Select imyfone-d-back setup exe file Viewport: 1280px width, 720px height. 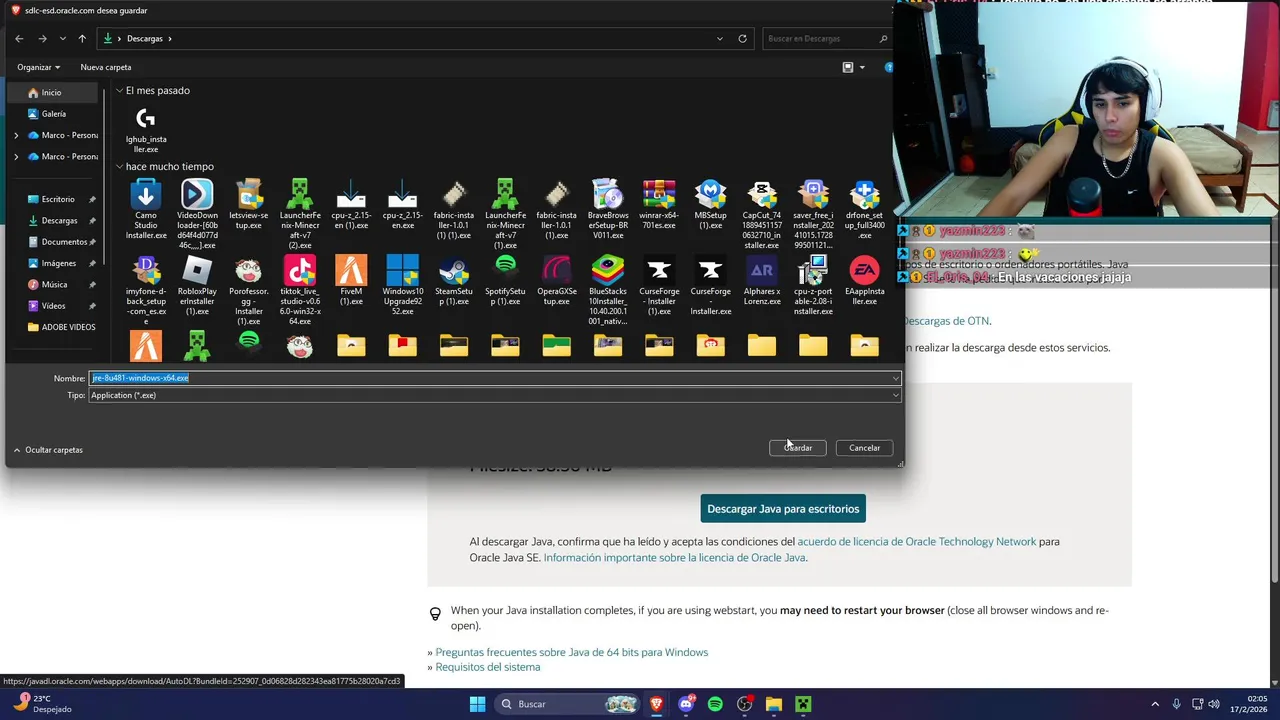pos(146,291)
